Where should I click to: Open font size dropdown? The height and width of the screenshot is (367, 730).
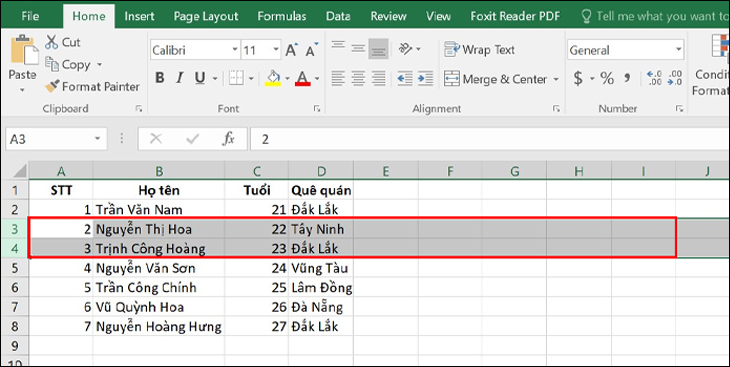coord(276,49)
